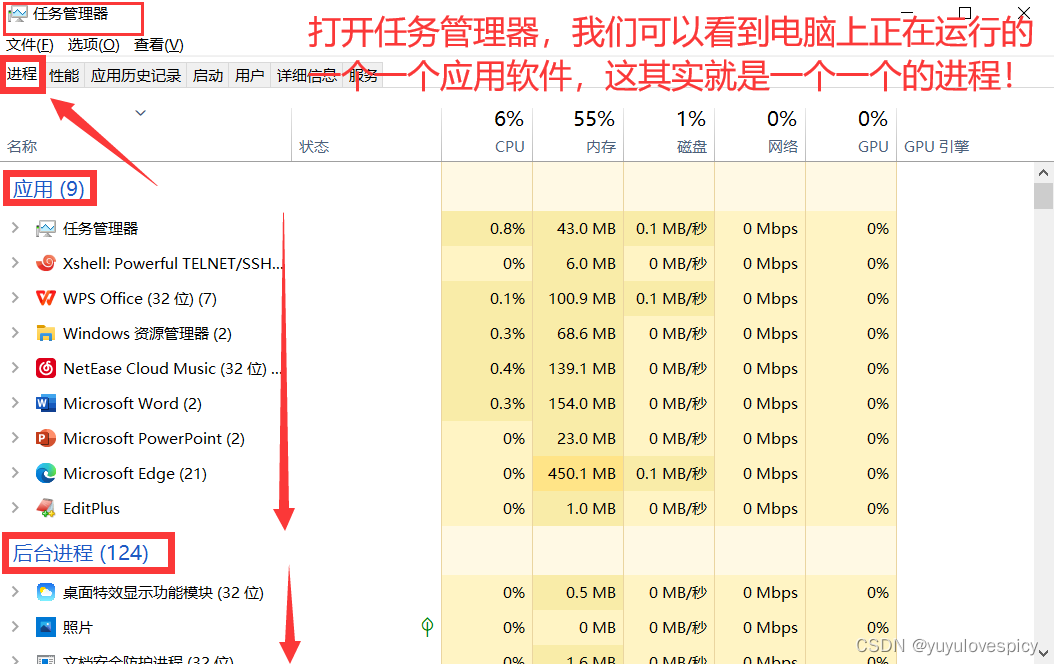Click Microsoft Edge memory value 450.1 MB

582,473
